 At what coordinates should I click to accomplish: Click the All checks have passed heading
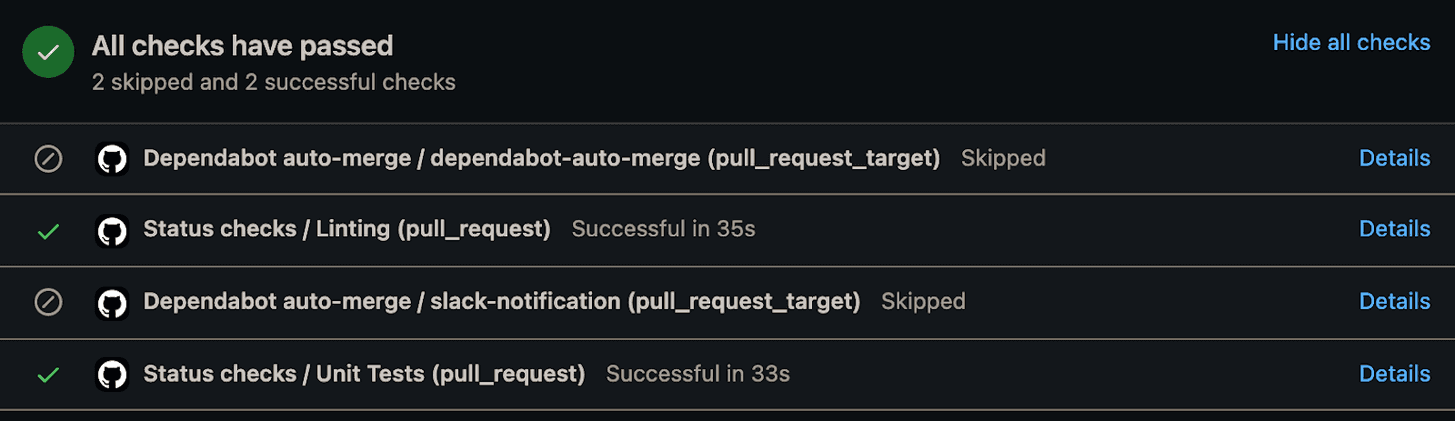242,45
